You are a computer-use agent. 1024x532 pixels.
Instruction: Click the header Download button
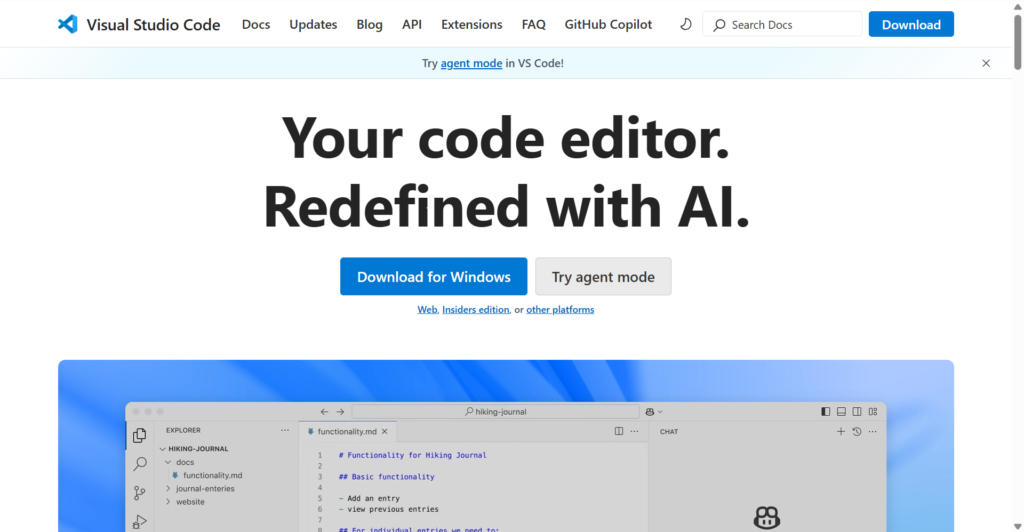(911, 25)
